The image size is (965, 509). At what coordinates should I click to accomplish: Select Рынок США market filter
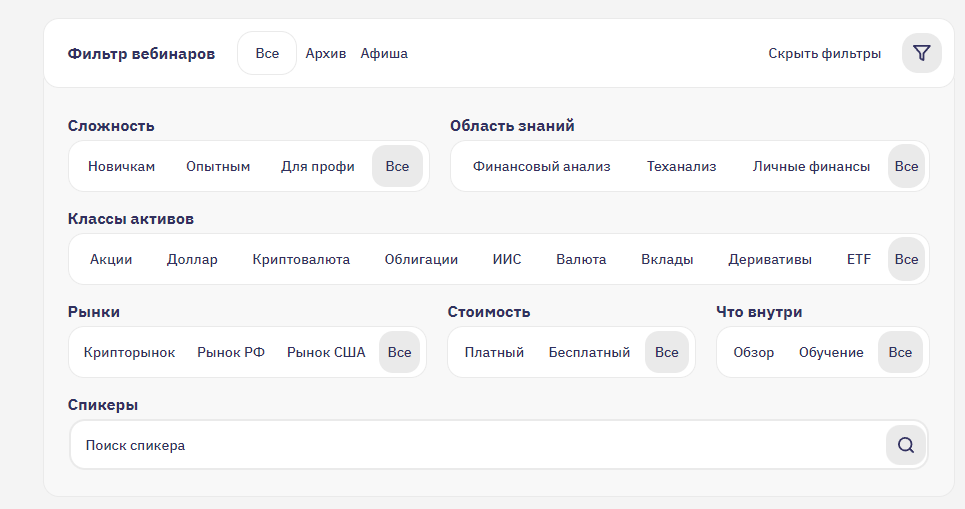pyautogui.click(x=326, y=352)
